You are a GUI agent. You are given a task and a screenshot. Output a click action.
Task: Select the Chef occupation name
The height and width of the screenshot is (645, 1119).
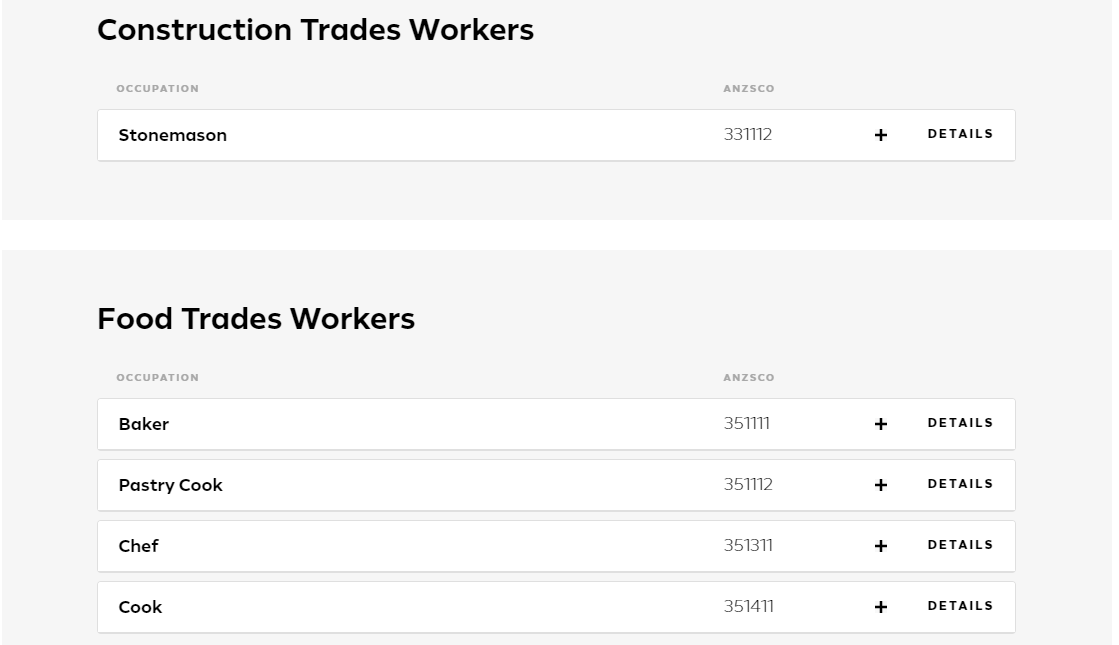[138, 546]
